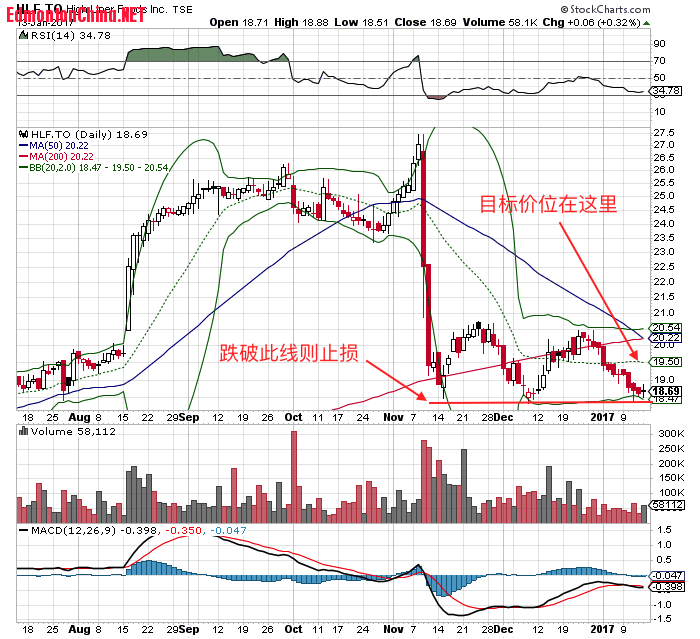The image size is (700, 639).
Task: Click the 58112 volume tag on the axis
Action: (666, 505)
